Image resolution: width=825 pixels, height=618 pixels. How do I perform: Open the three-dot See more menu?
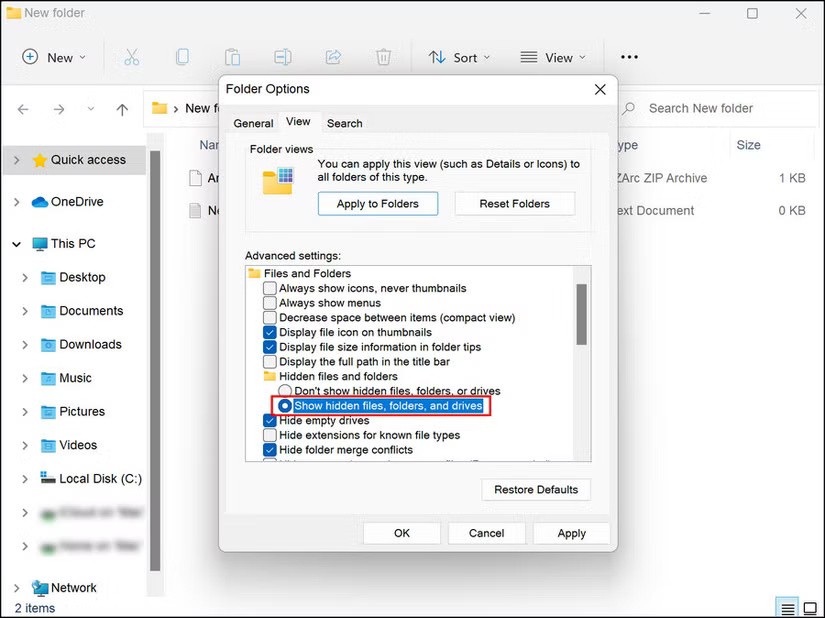coord(629,57)
